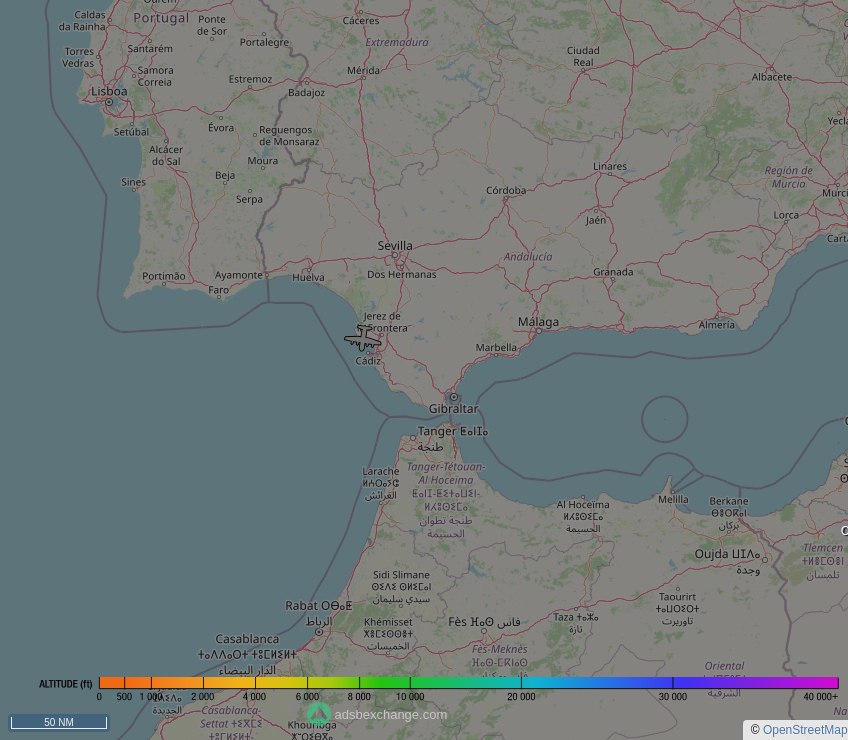This screenshot has height=740, width=848.
Task: Click the Setúbal city label
Action: point(131,131)
